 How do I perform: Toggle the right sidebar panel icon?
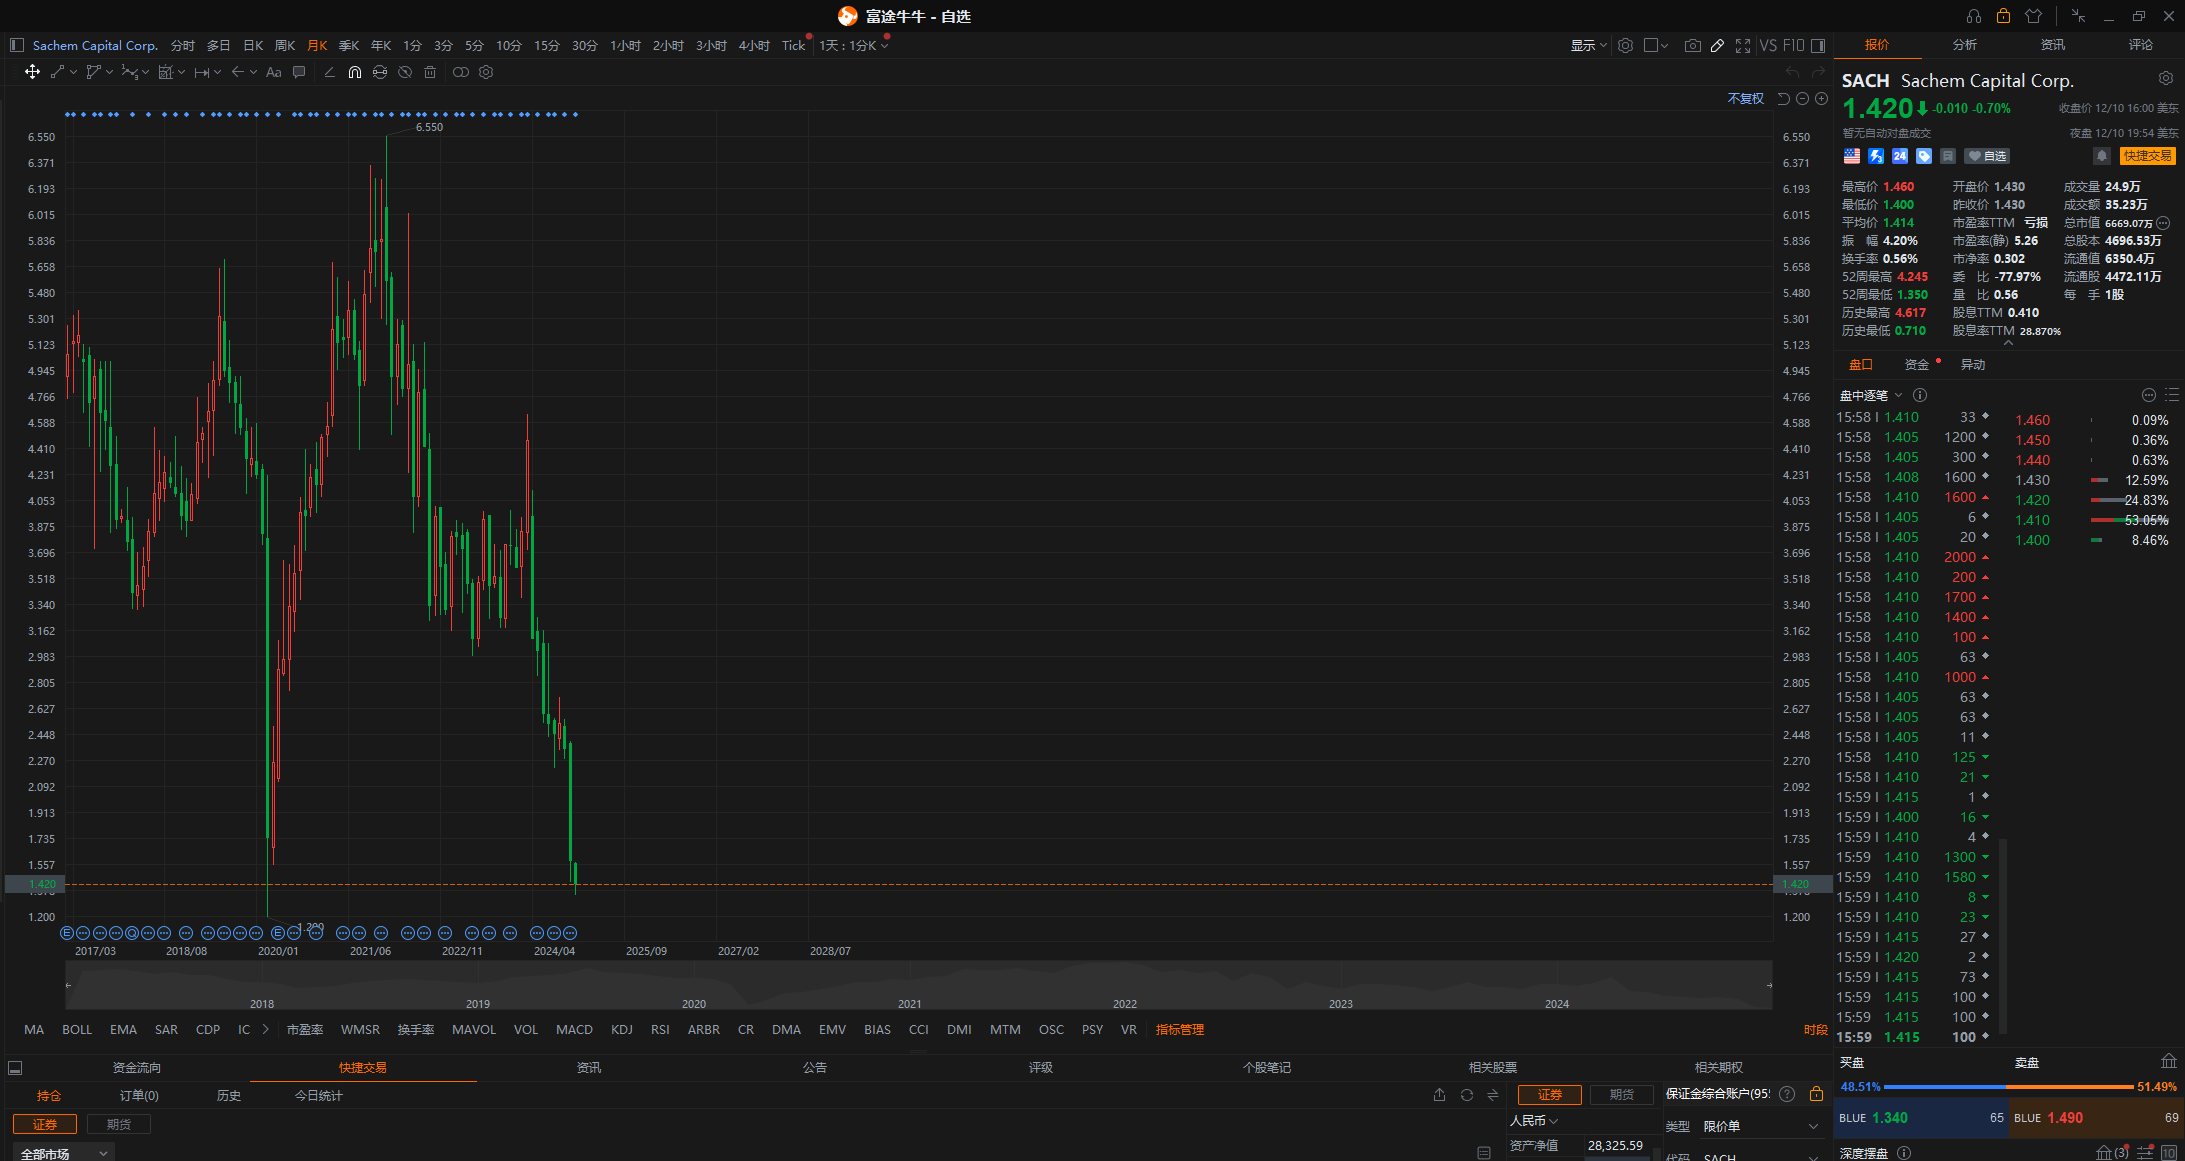[1818, 46]
